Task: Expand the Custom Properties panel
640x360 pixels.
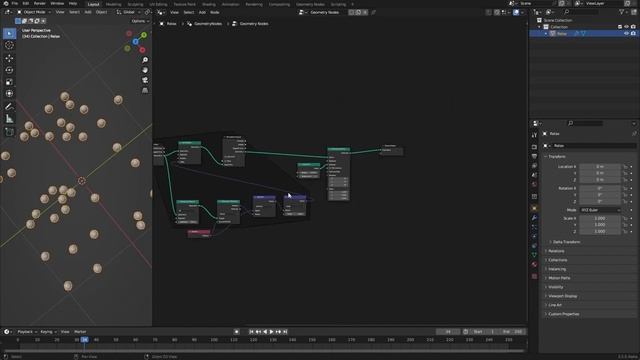Action: point(563,314)
